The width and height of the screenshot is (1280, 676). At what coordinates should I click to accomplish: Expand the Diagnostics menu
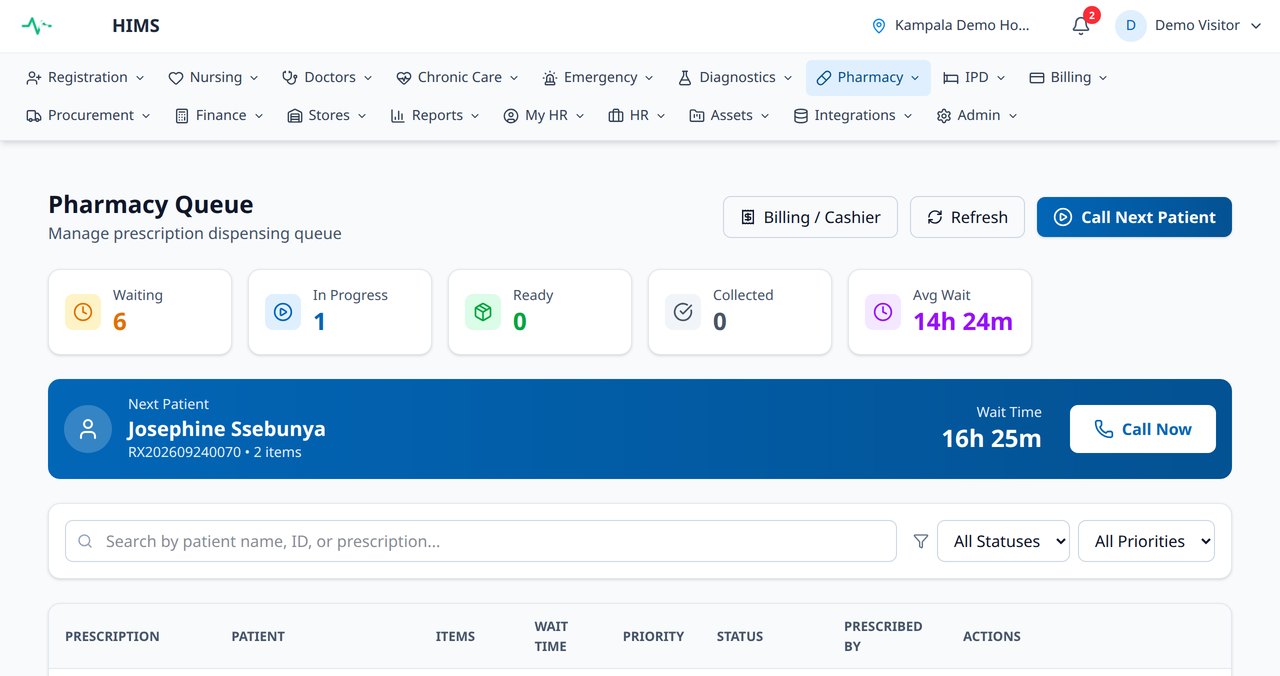735,77
